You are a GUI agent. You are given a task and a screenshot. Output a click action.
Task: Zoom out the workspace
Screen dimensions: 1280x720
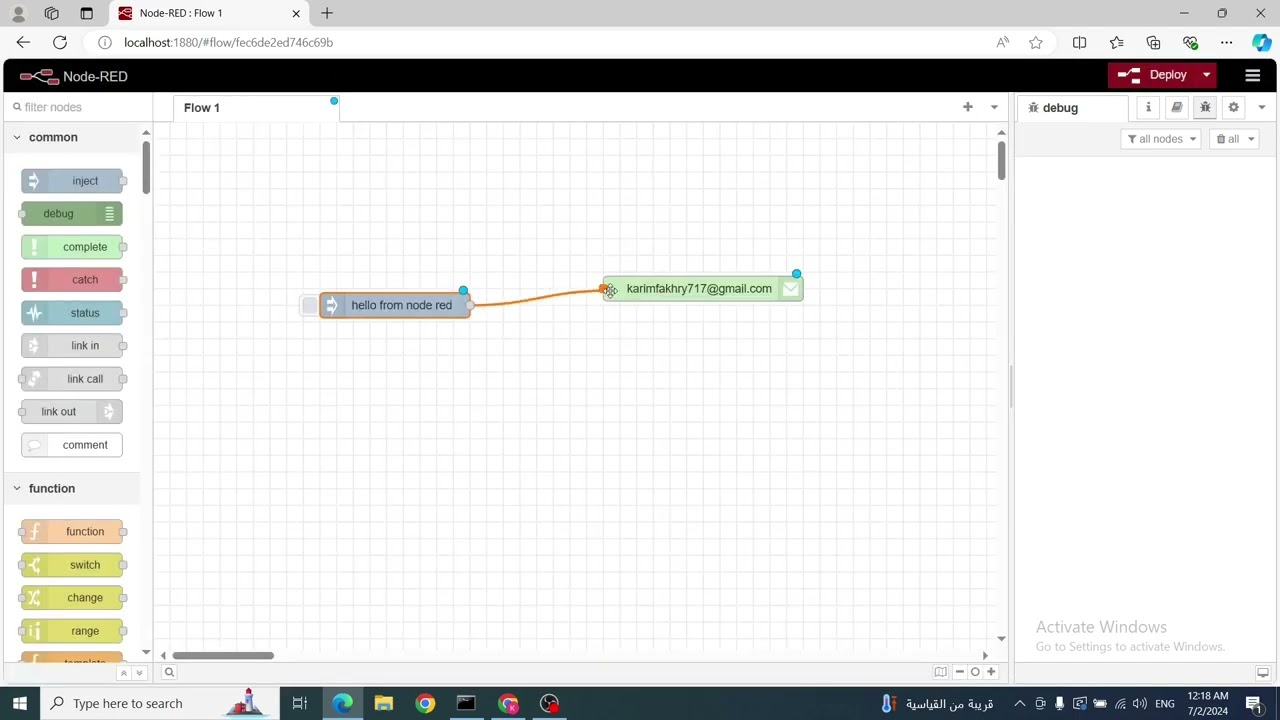960,672
